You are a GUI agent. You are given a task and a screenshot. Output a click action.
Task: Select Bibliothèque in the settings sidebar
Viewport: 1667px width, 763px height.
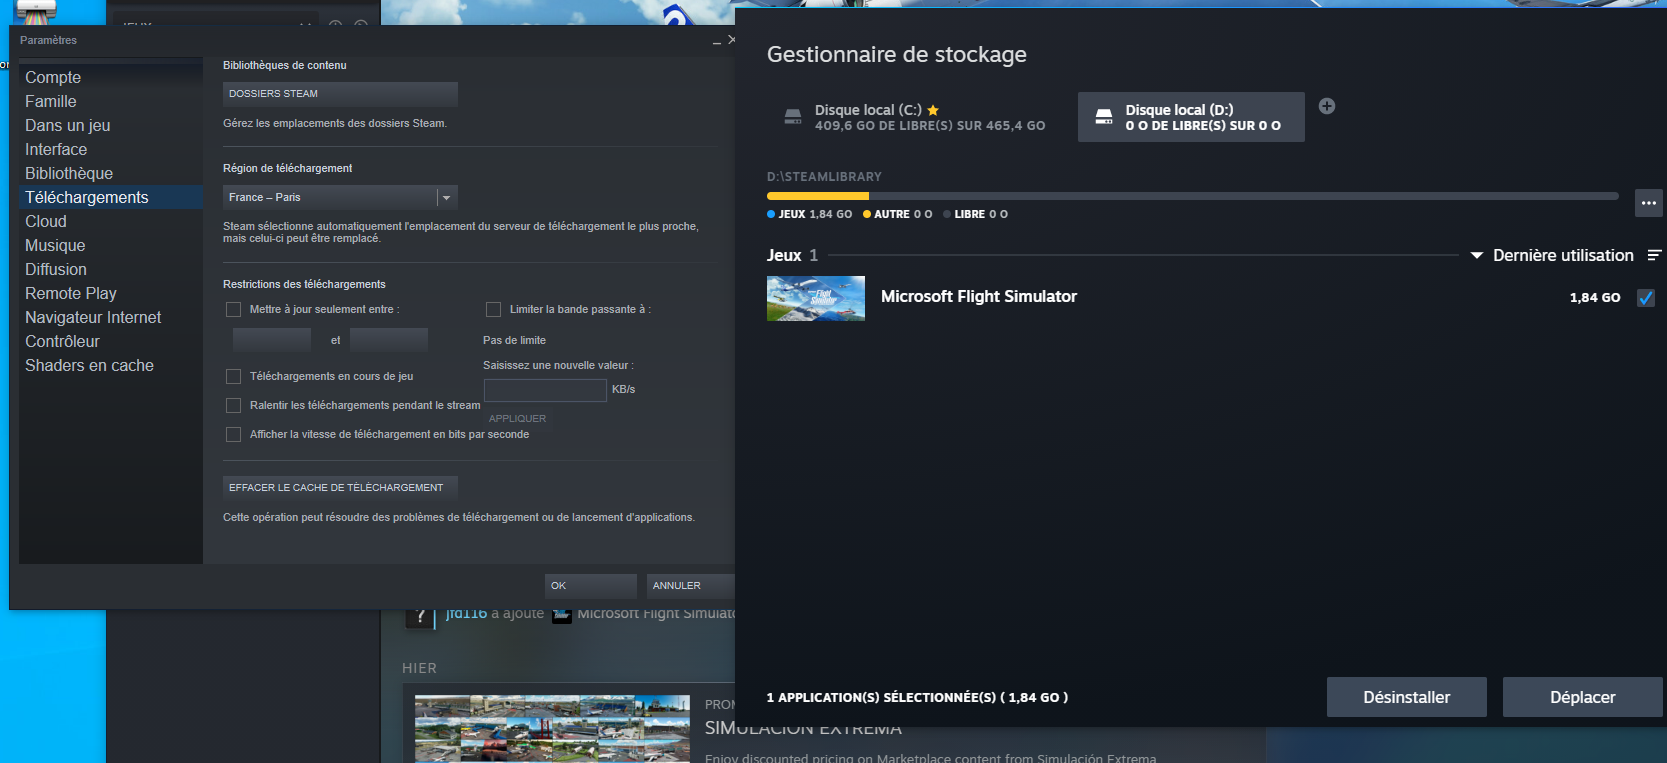coord(111,173)
